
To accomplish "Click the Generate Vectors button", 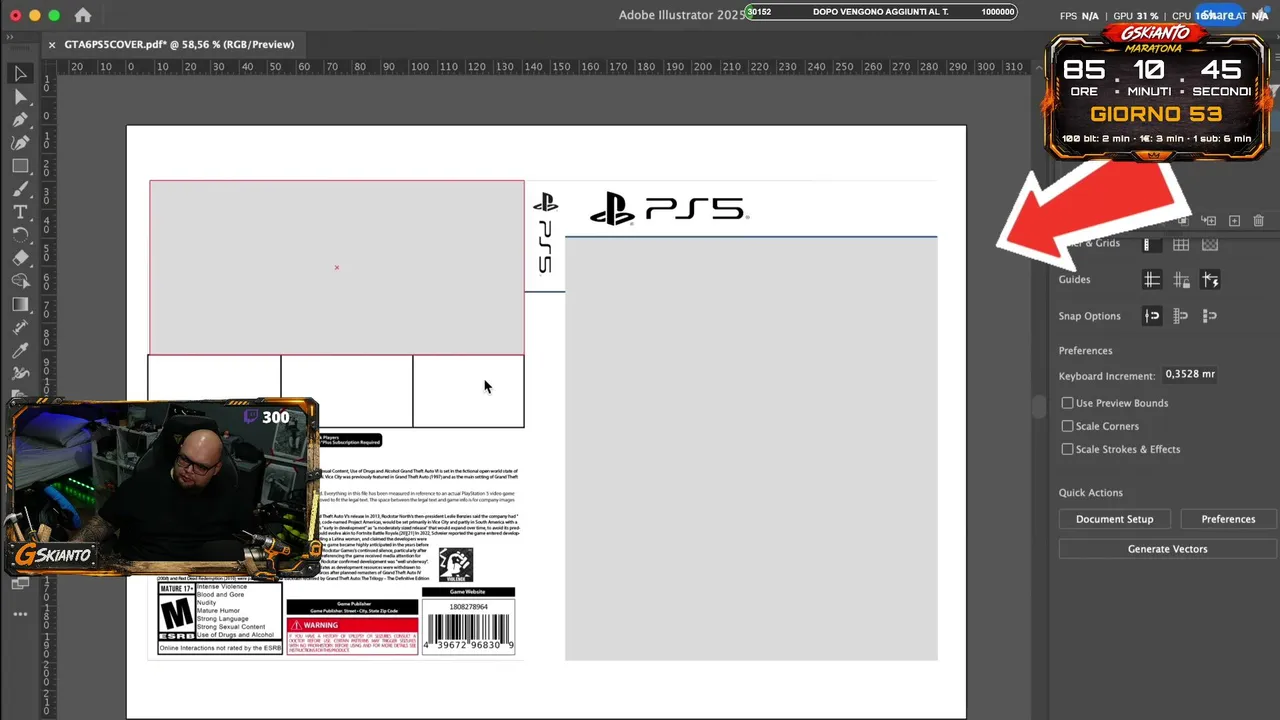I will click(x=1167, y=549).
